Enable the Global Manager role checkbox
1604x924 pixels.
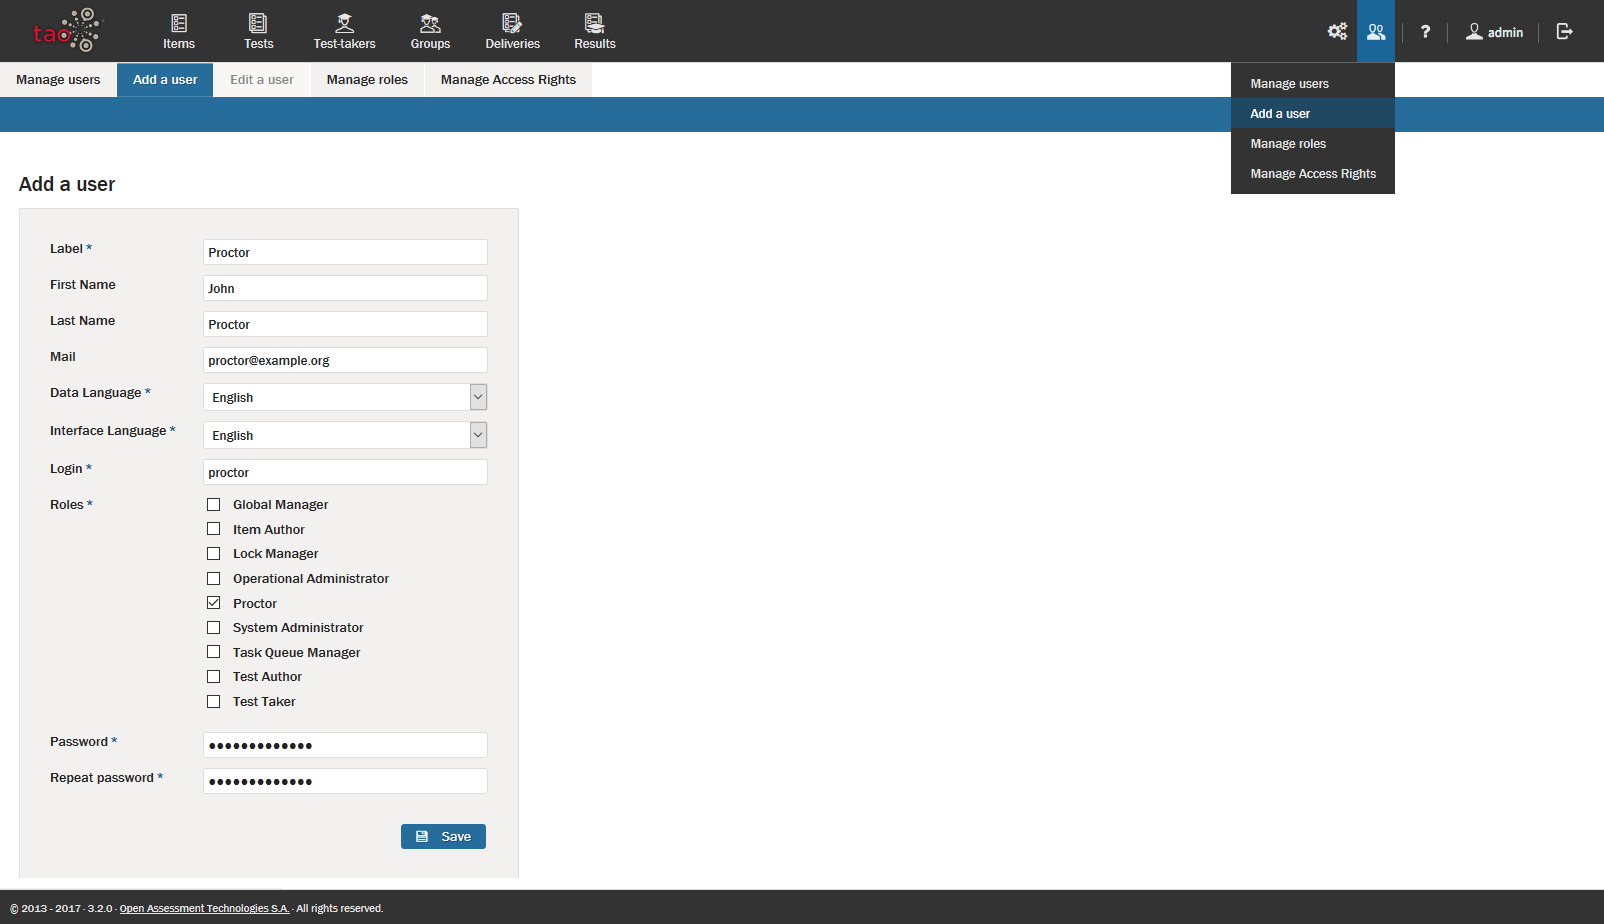click(214, 505)
